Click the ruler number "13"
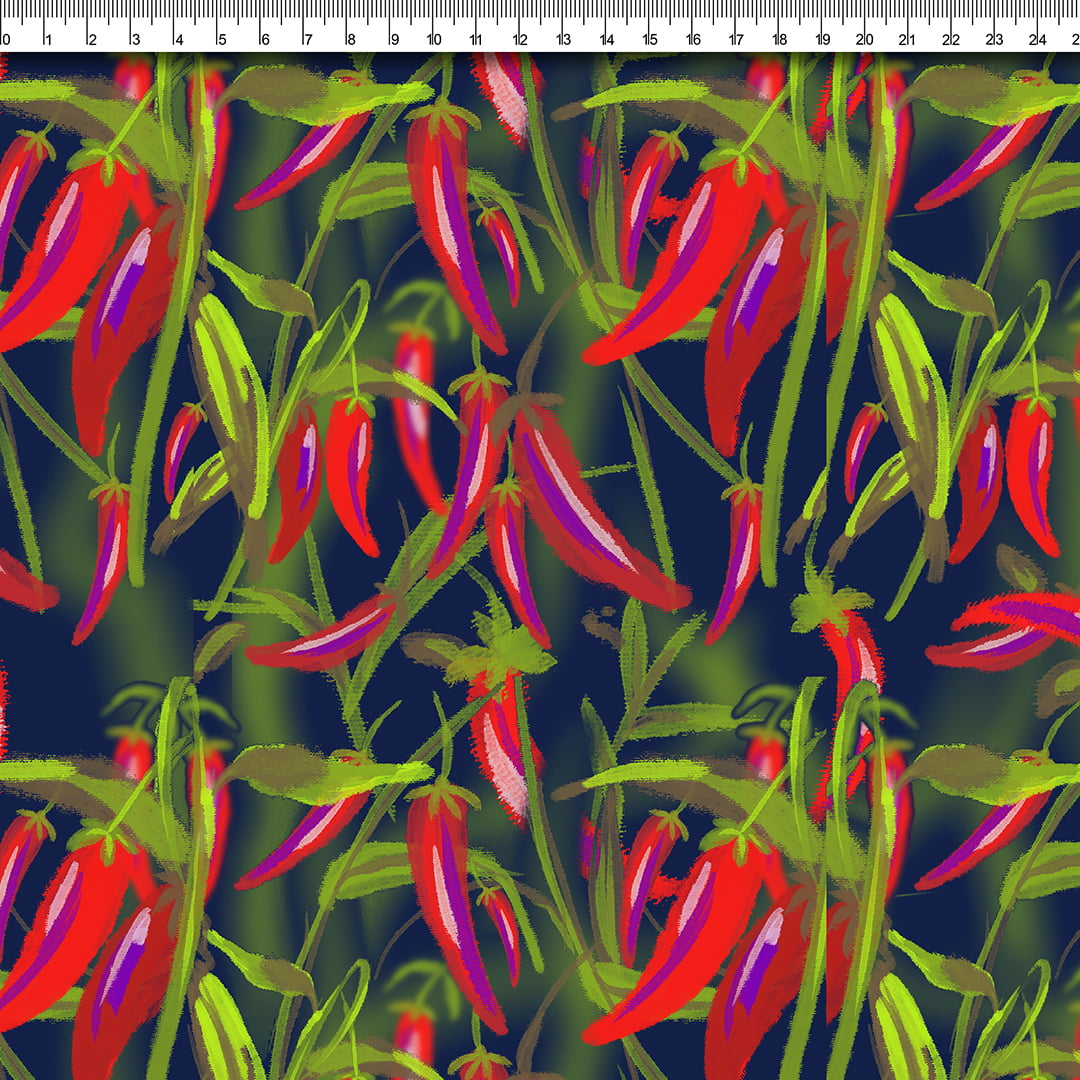Image resolution: width=1080 pixels, height=1080 pixels. 563,39
